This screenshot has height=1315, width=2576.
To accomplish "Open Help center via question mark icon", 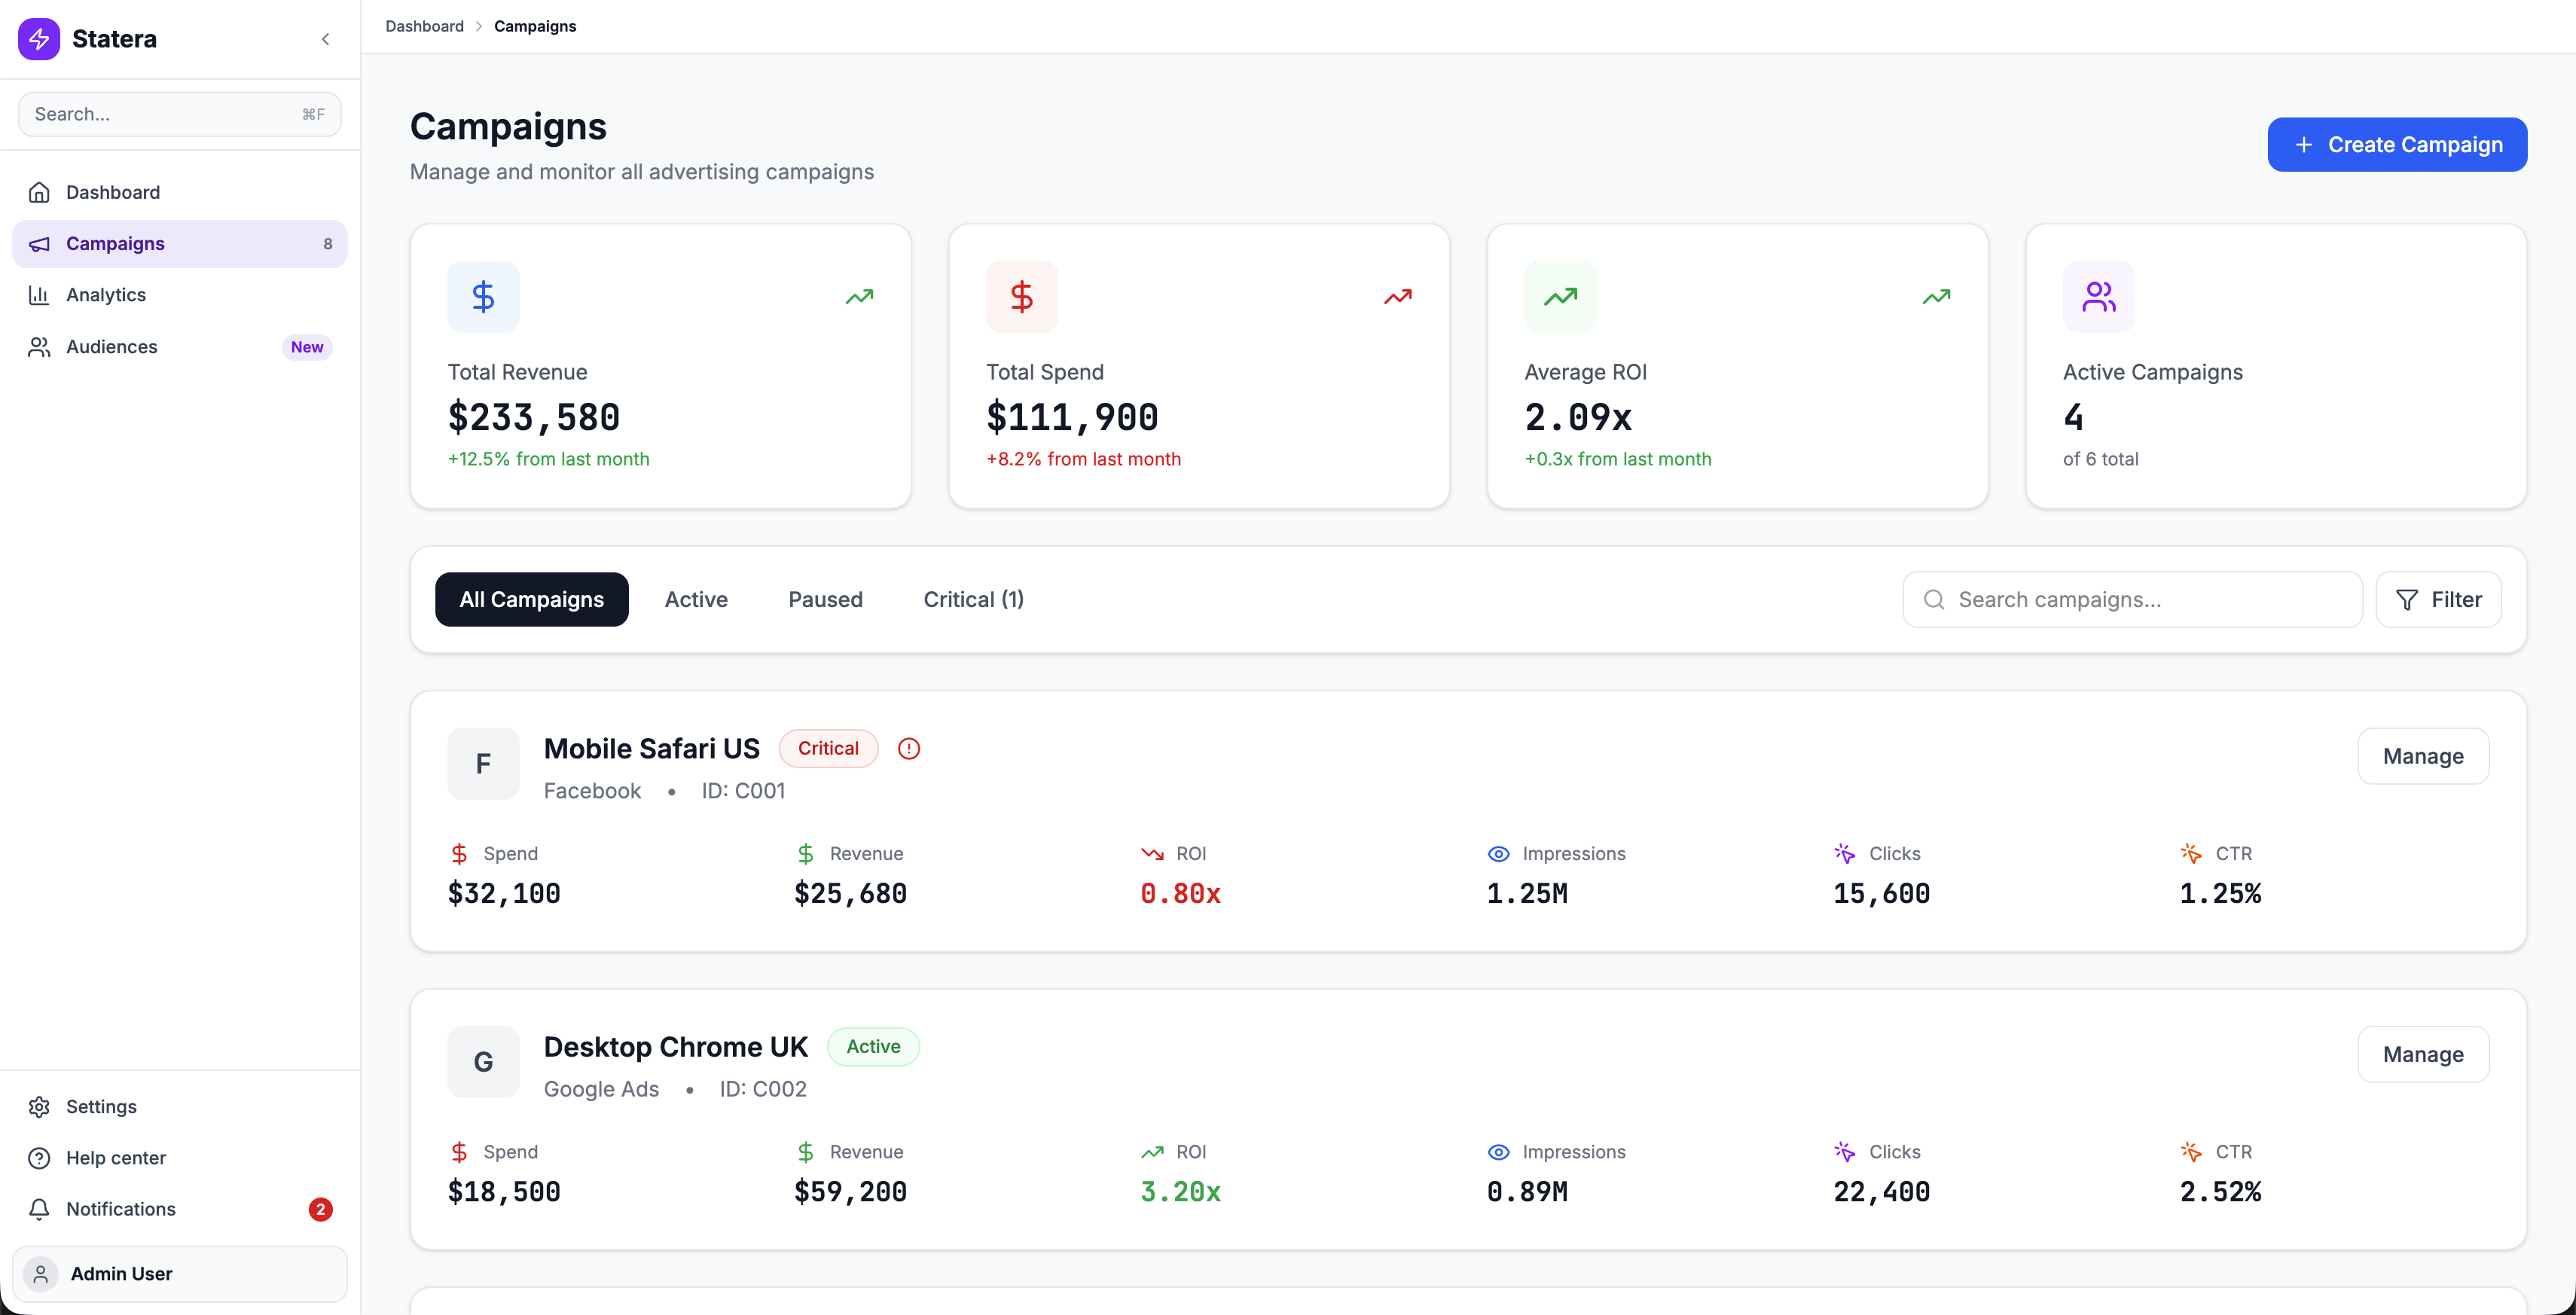I will point(39,1157).
